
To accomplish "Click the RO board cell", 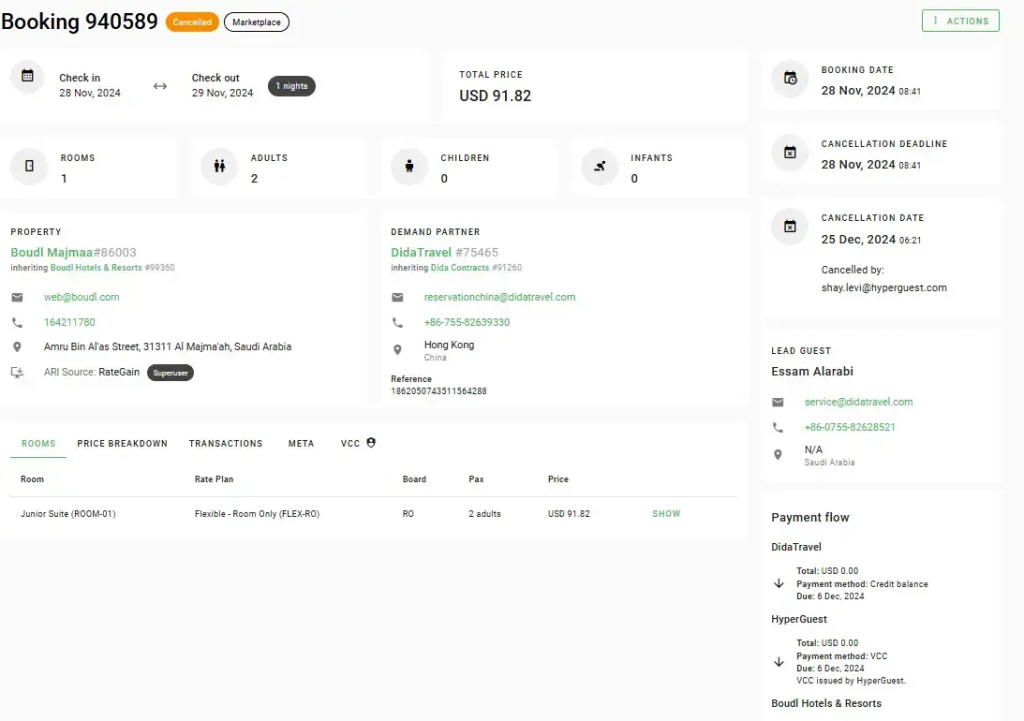I will (x=408, y=514).
